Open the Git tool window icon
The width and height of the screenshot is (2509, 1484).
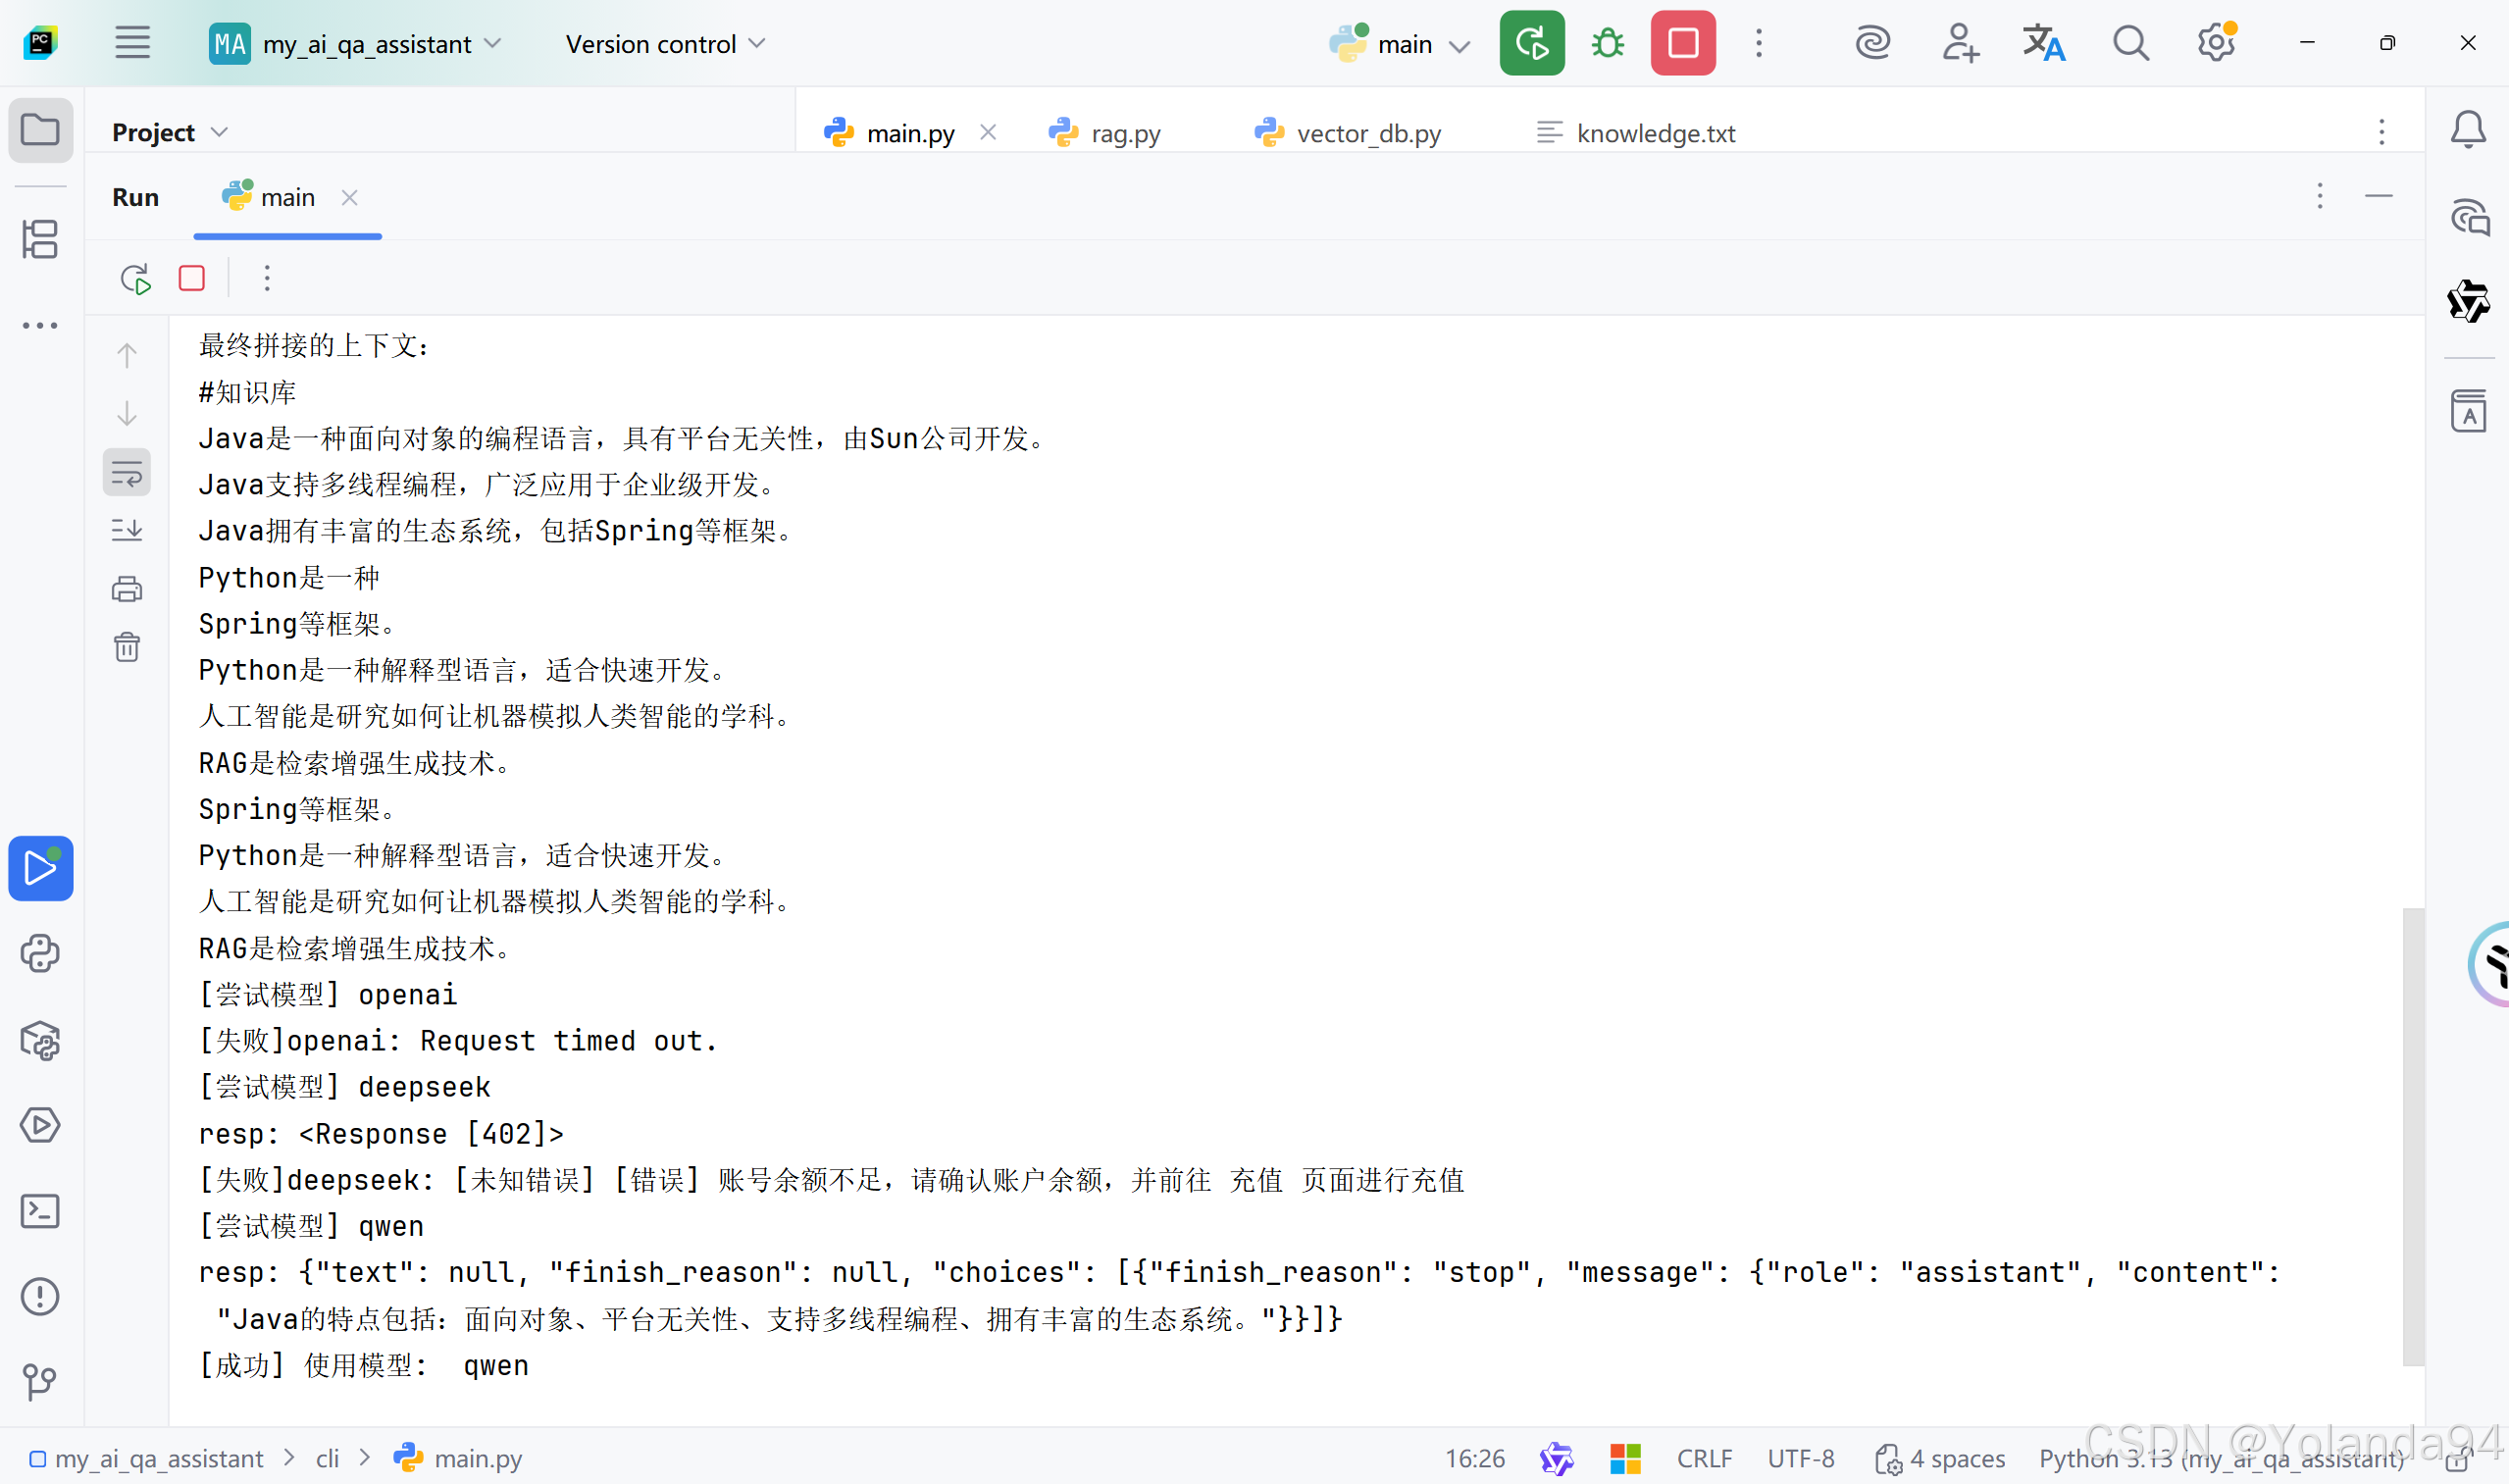41,1382
